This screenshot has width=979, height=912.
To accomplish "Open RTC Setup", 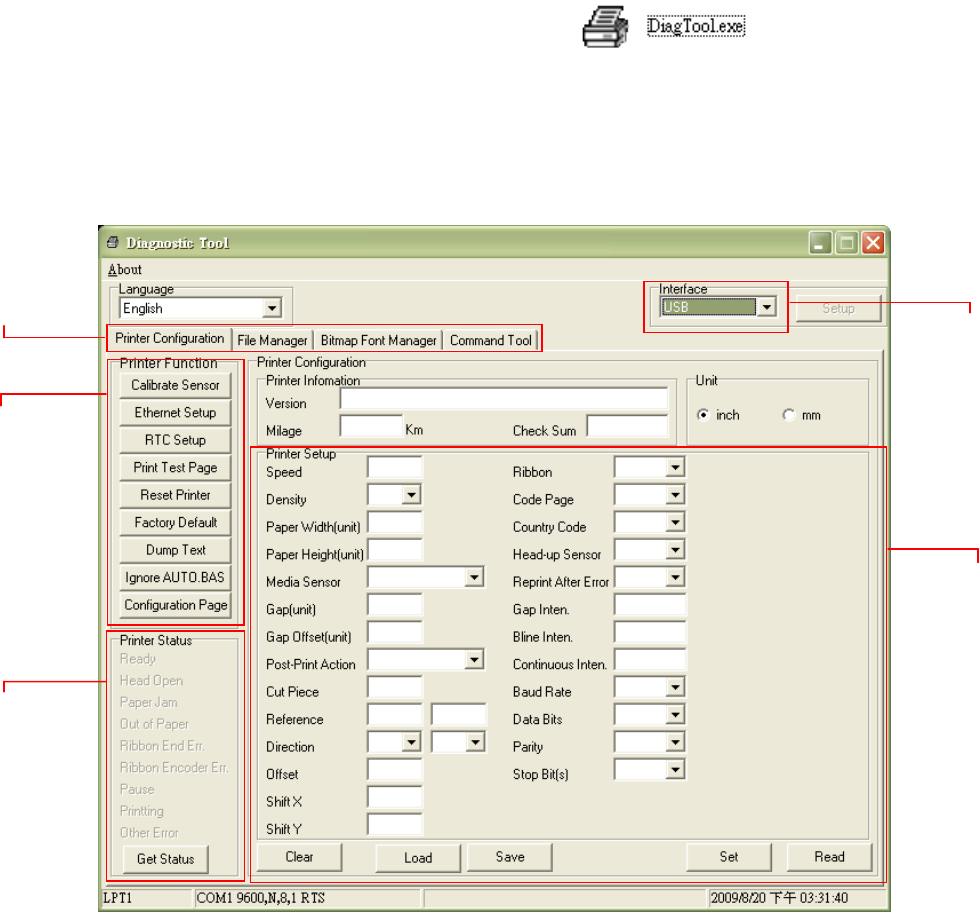I will [x=175, y=441].
